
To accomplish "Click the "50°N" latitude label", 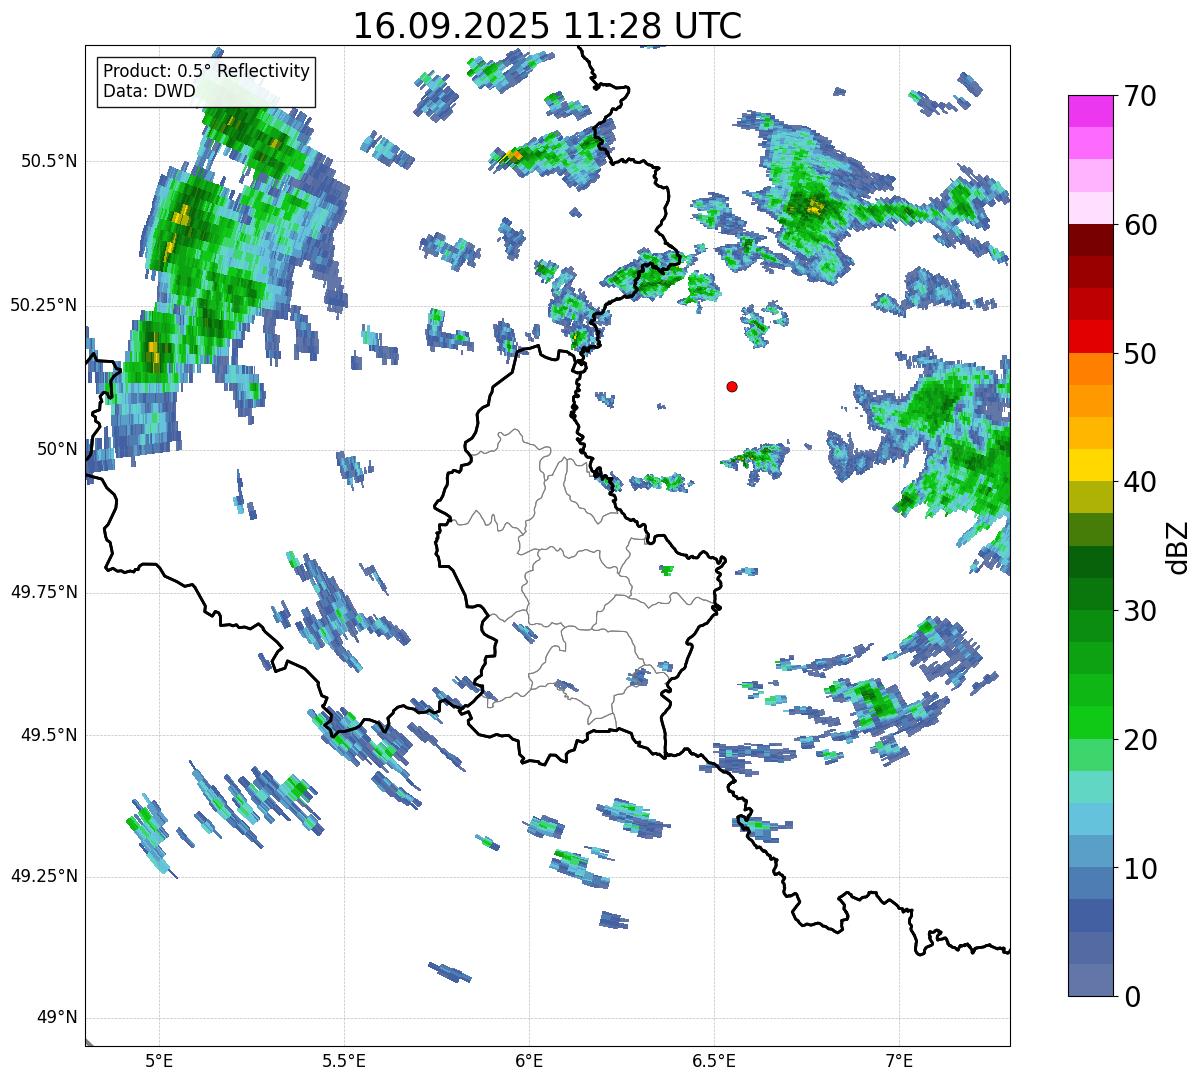I will tap(57, 448).
